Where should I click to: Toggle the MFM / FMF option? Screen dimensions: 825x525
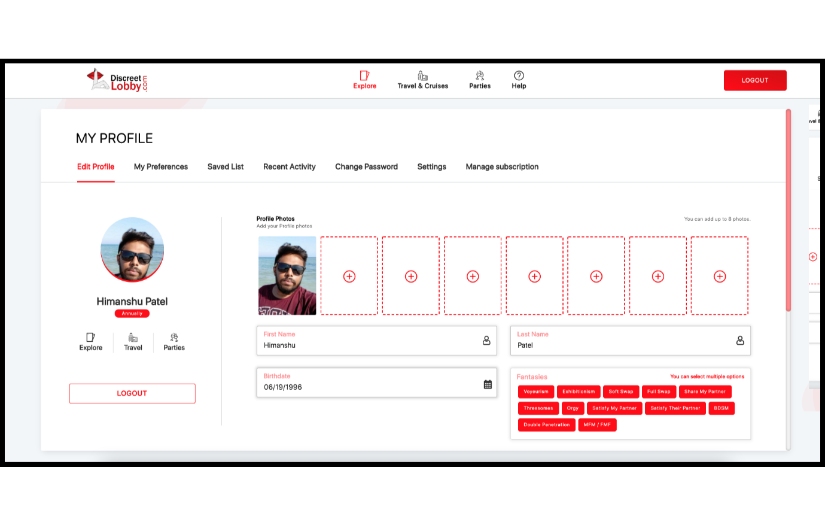[x=597, y=425]
